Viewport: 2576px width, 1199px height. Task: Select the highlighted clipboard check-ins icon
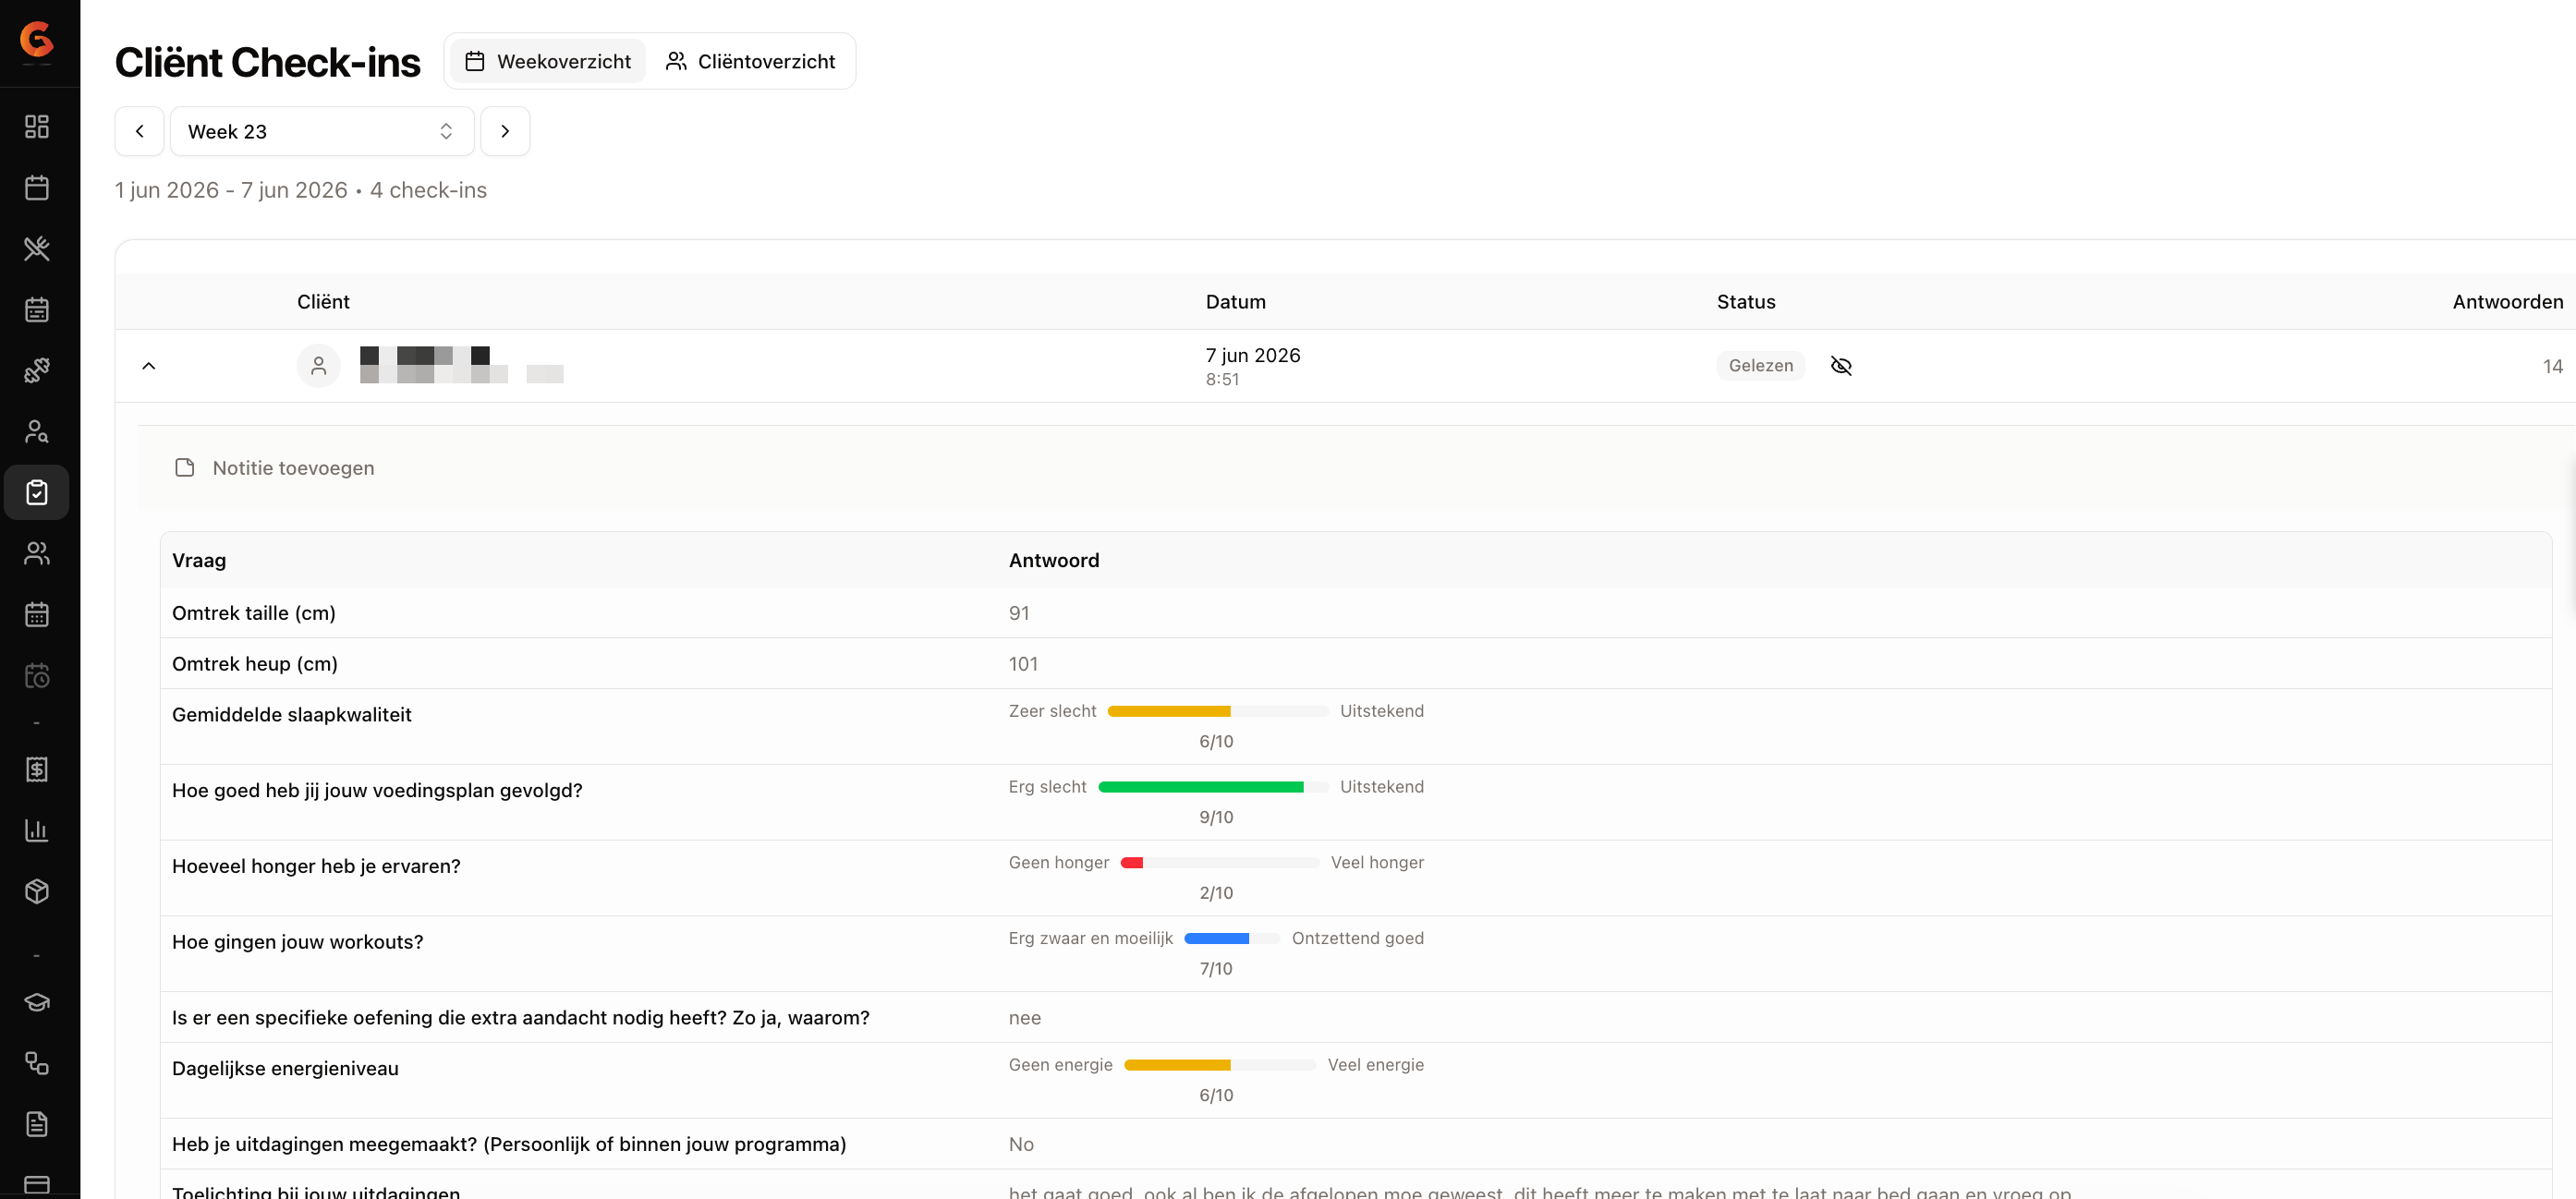pyautogui.click(x=37, y=492)
